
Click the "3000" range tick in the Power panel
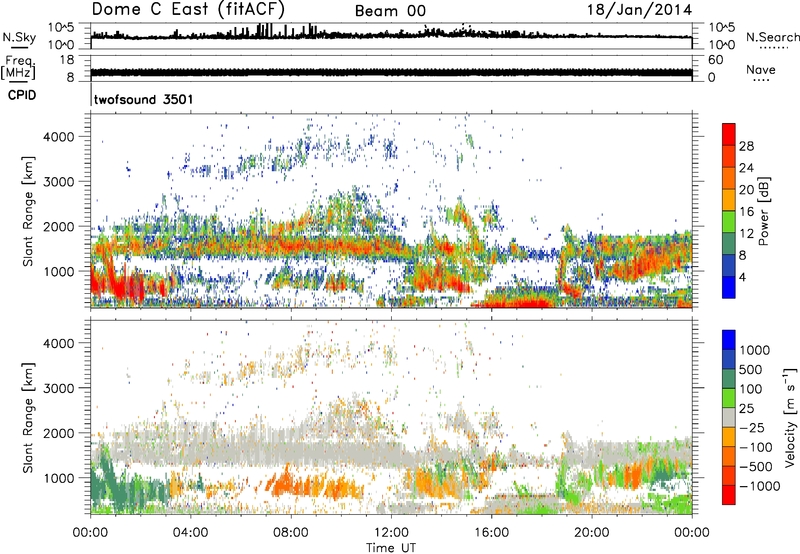pyautogui.click(x=58, y=182)
